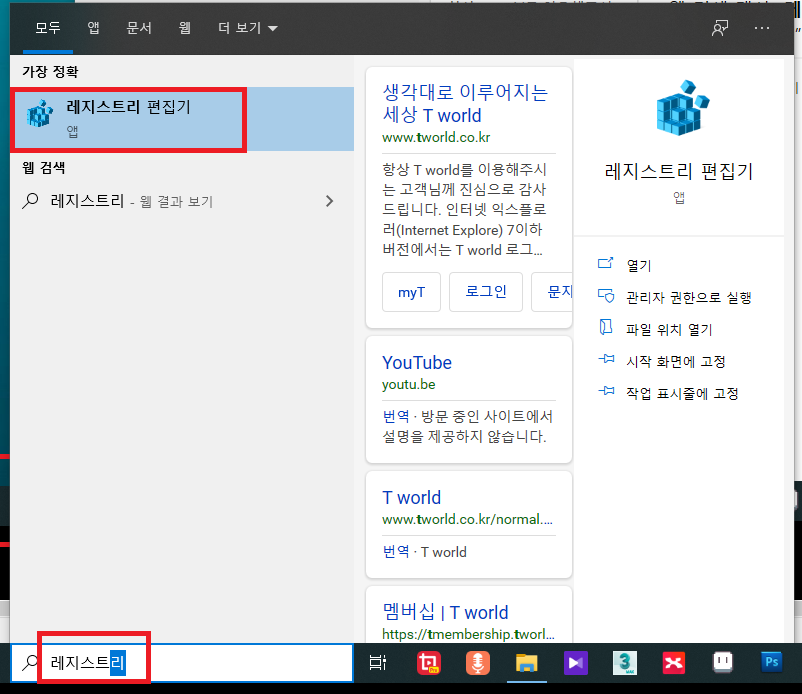This screenshot has height=694, width=802.
Task: Choose 열기 in the details pane
Action: click(x=639, y=265)
